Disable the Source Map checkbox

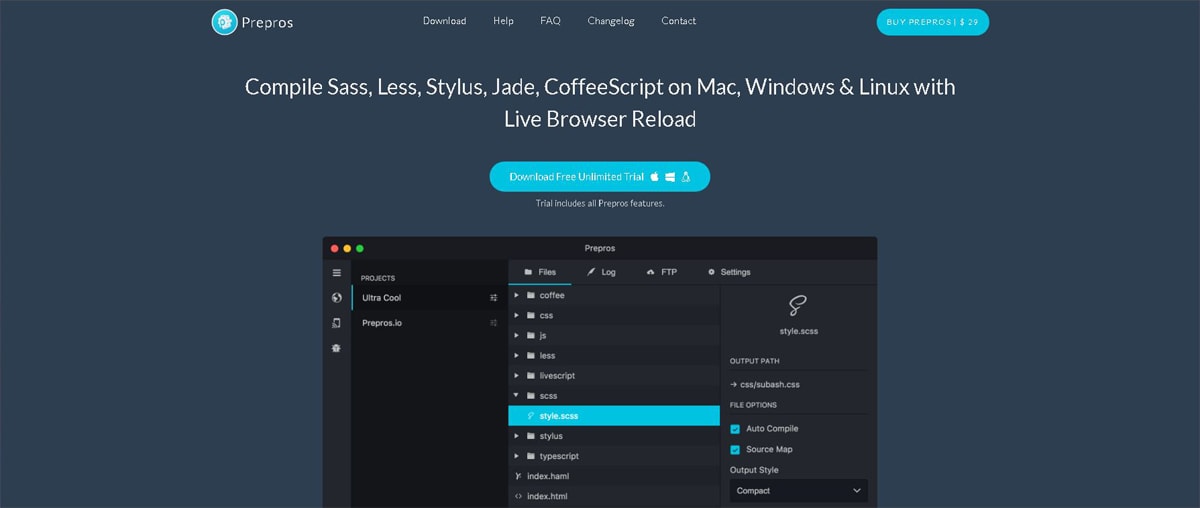735,450
